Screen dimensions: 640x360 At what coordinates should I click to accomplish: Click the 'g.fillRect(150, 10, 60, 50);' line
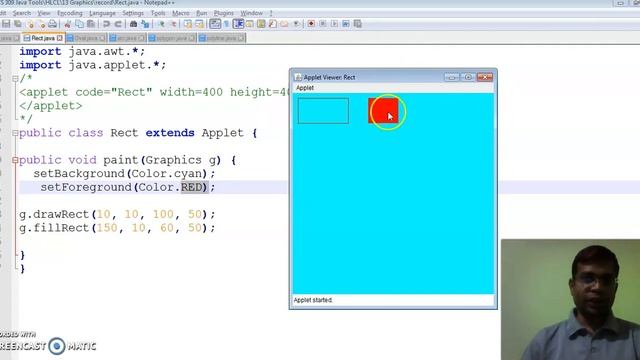117,228
